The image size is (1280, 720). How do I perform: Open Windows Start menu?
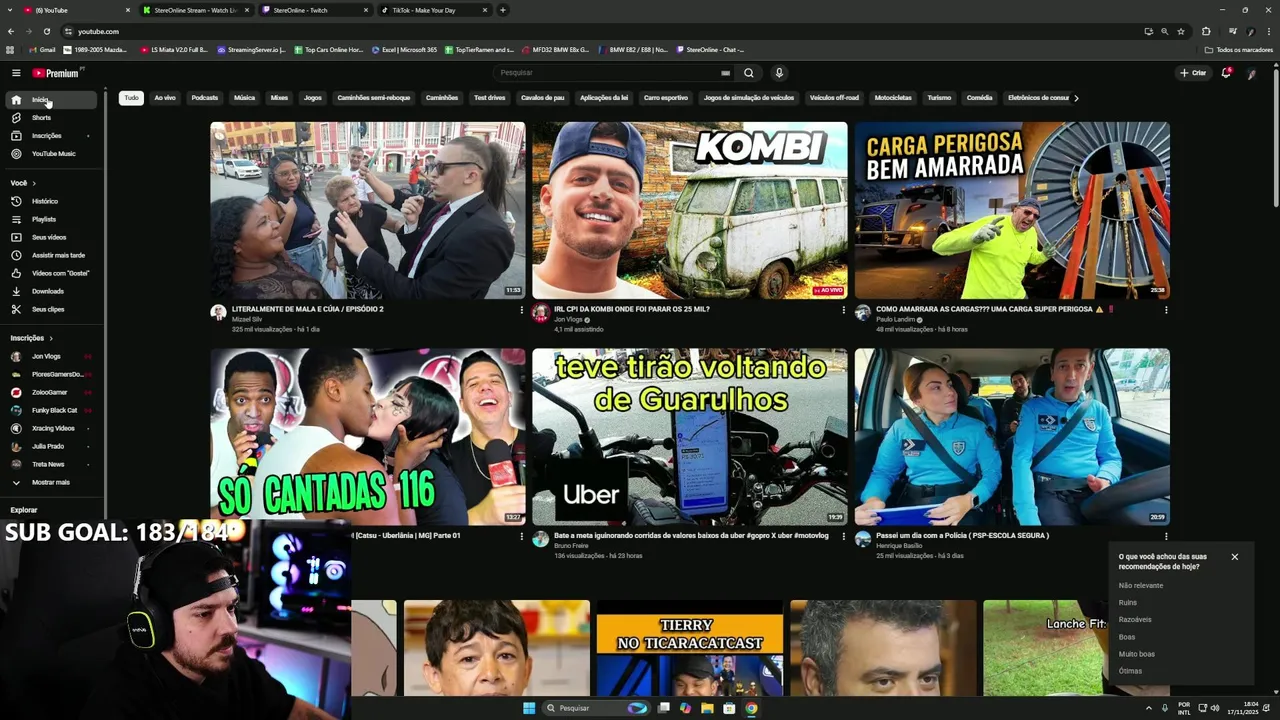tap(529, 708)
